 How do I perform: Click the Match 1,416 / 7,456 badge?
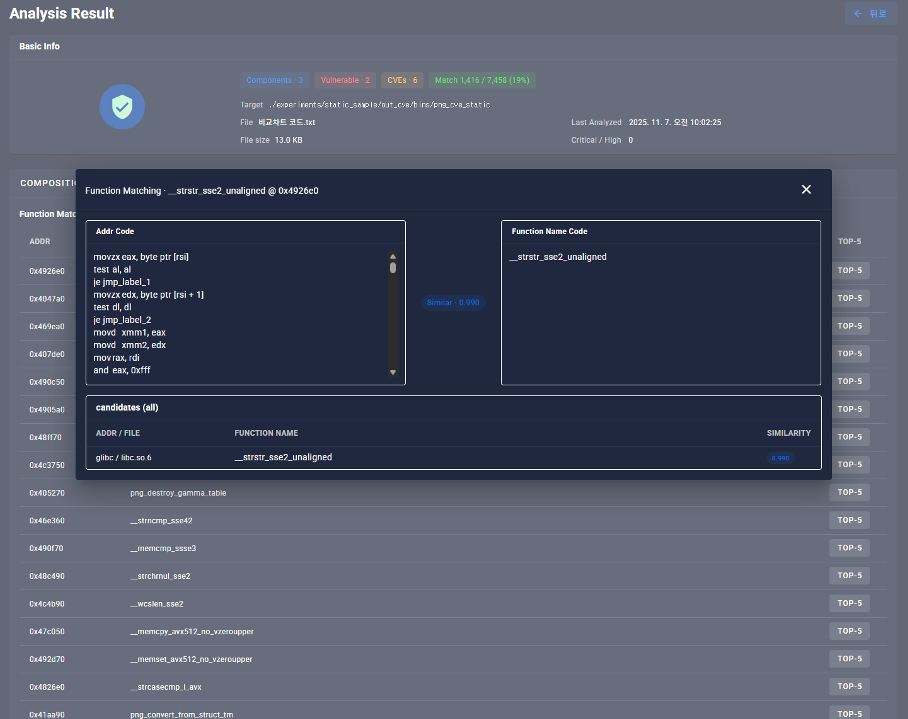click(x=483, y=80)
